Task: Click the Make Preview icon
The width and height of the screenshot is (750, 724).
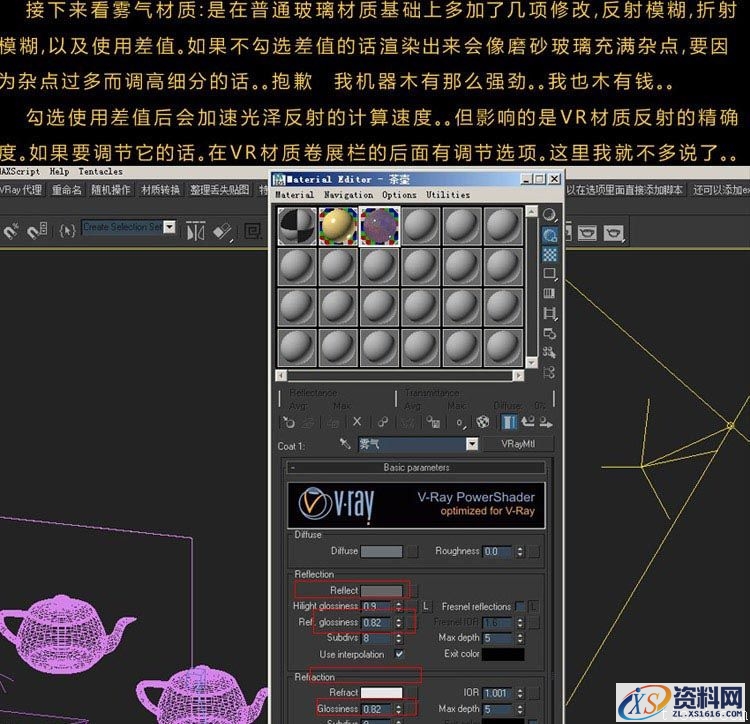Action: [550, 313]
